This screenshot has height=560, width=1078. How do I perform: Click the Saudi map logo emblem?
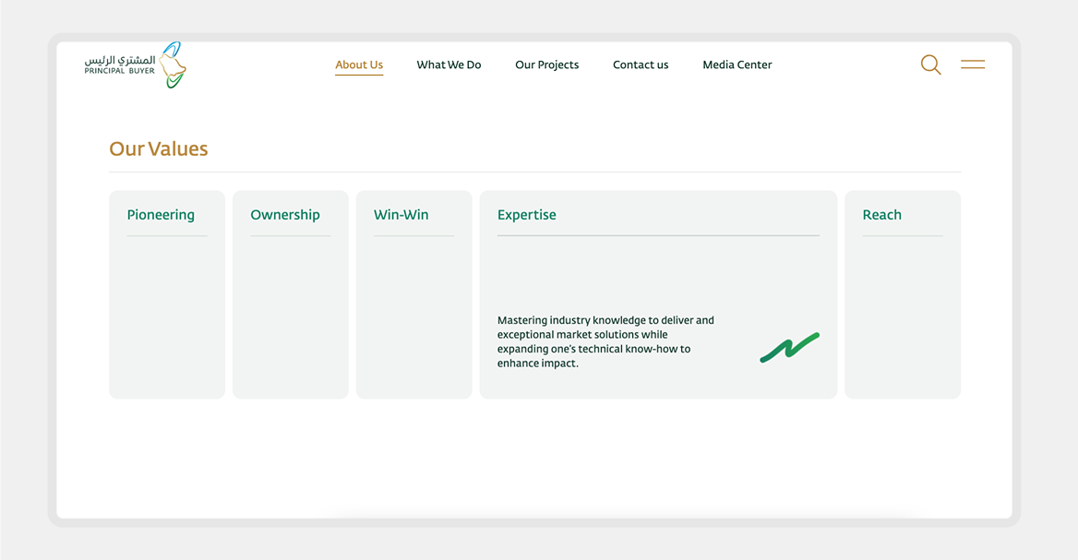173,66
